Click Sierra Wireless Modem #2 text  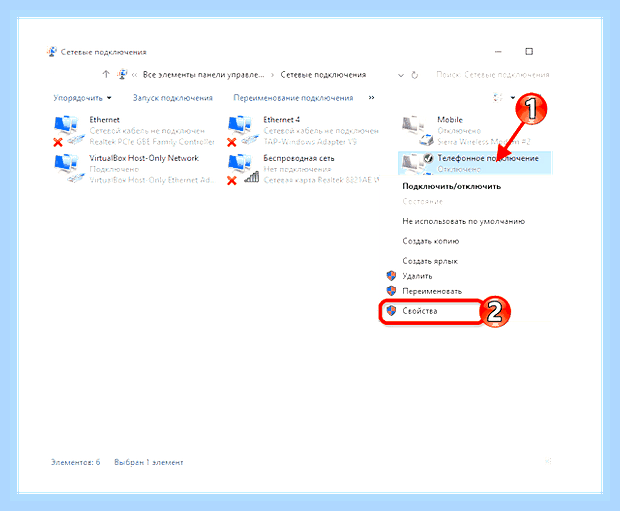(484, 142)
